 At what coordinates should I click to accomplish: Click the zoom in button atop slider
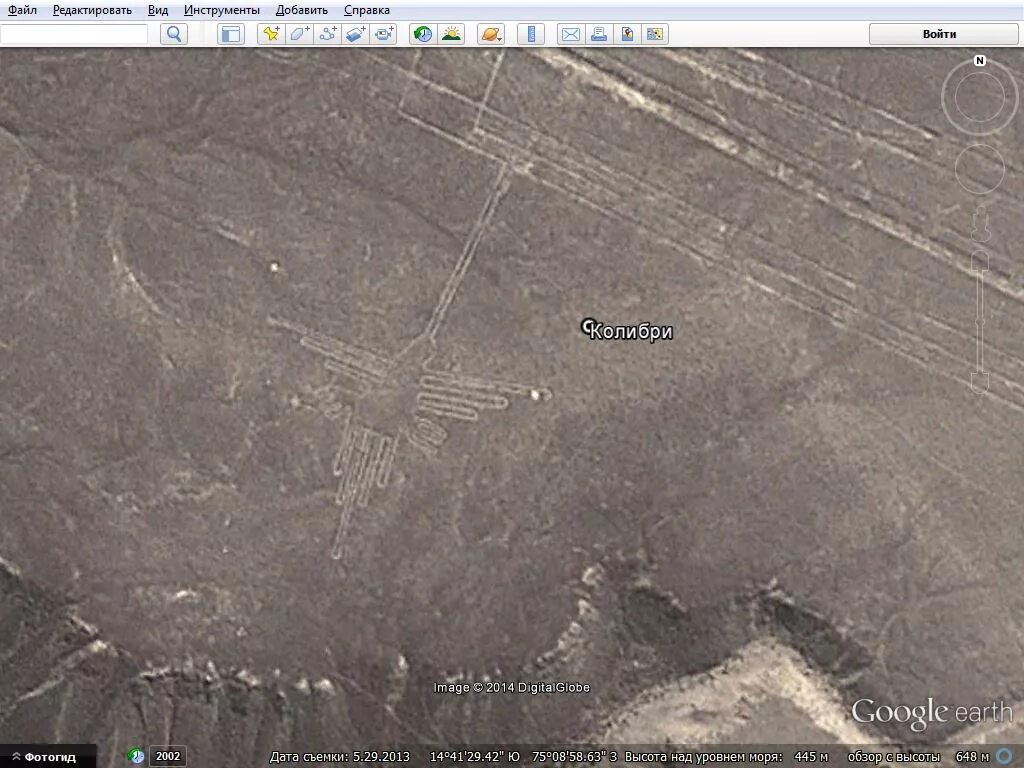980,261
